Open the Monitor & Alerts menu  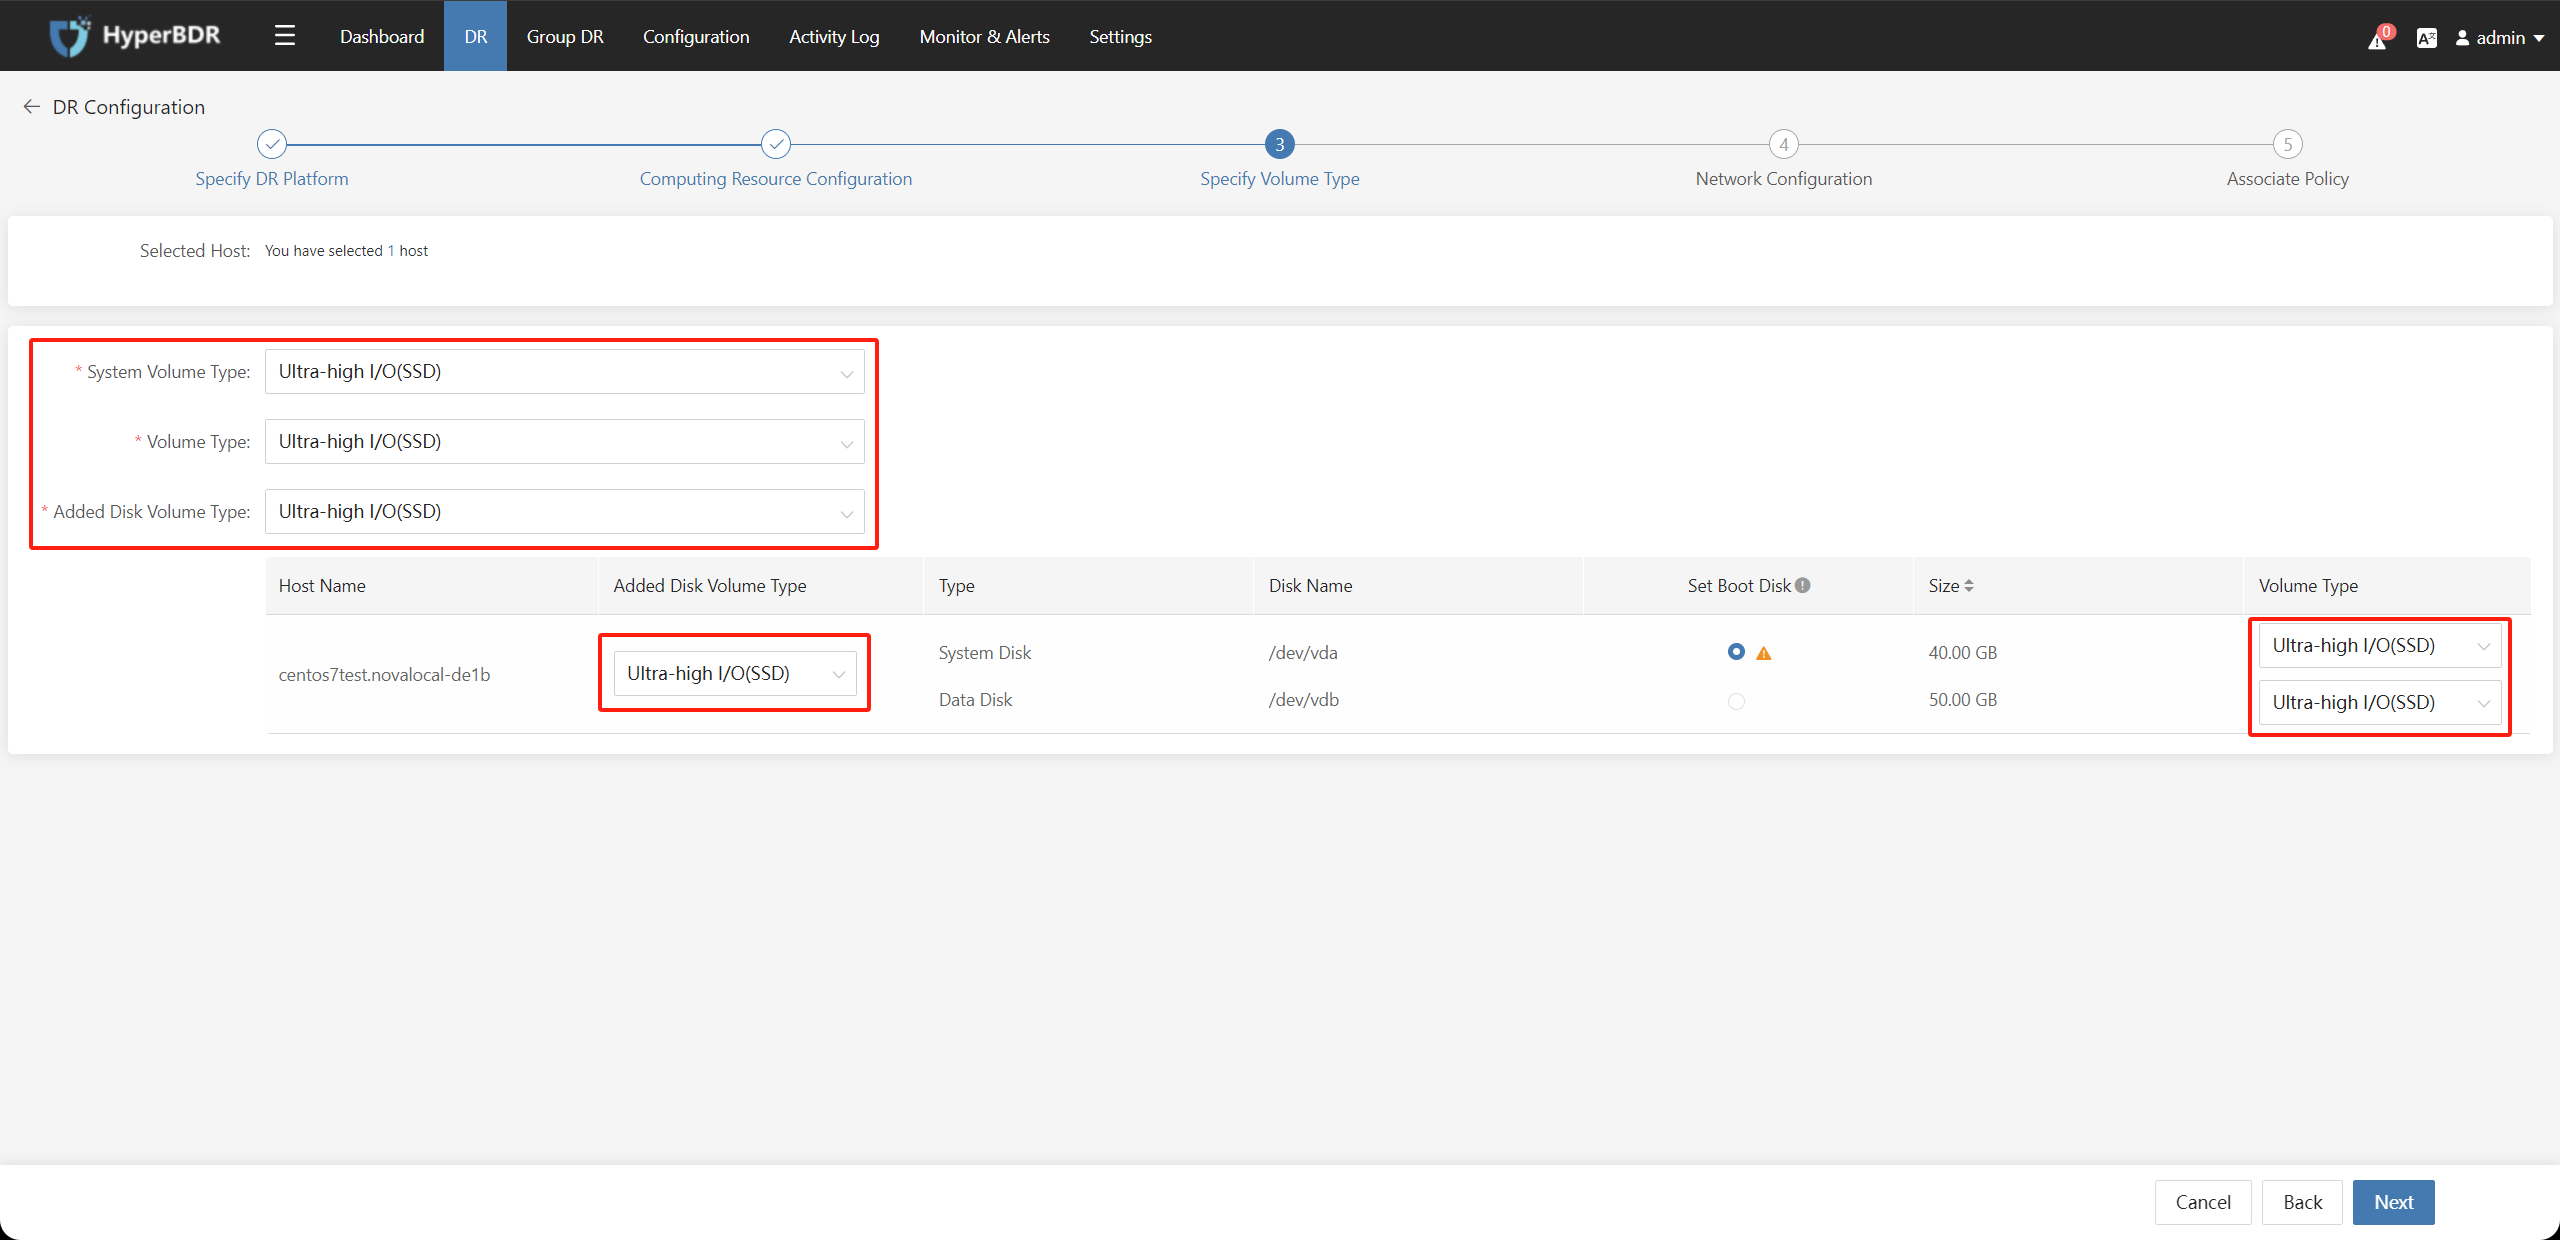point(985,36)
